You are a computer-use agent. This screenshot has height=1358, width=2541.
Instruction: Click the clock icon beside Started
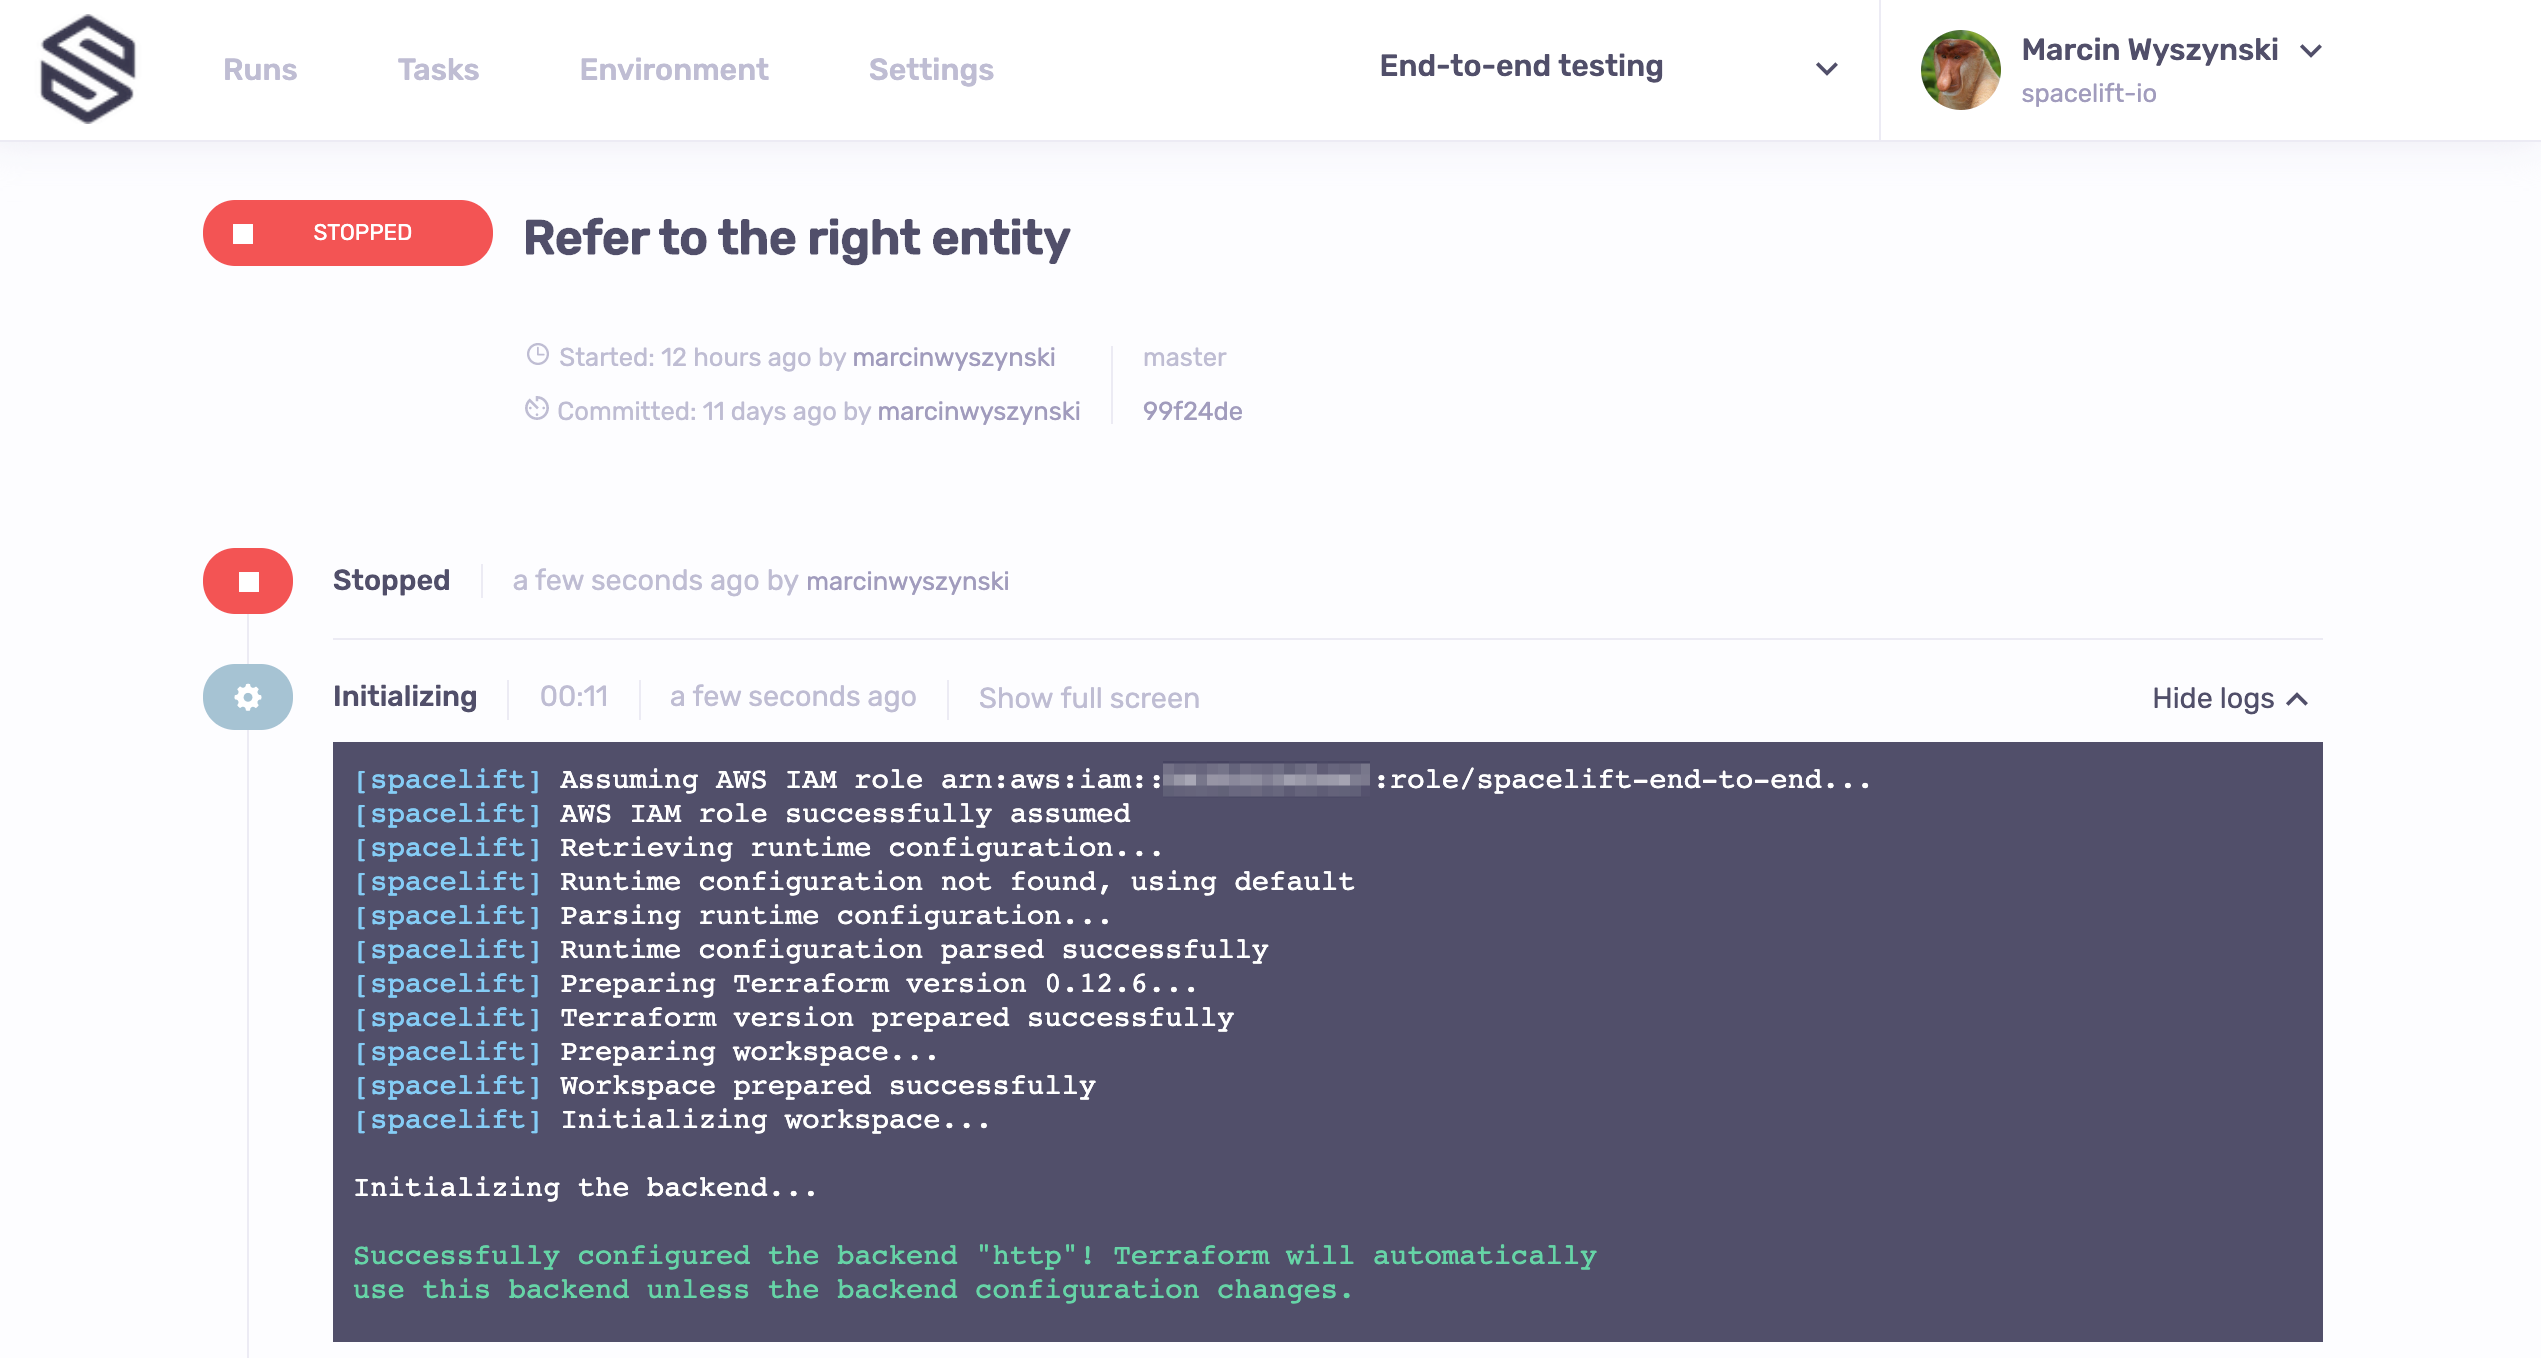[538, 355]
